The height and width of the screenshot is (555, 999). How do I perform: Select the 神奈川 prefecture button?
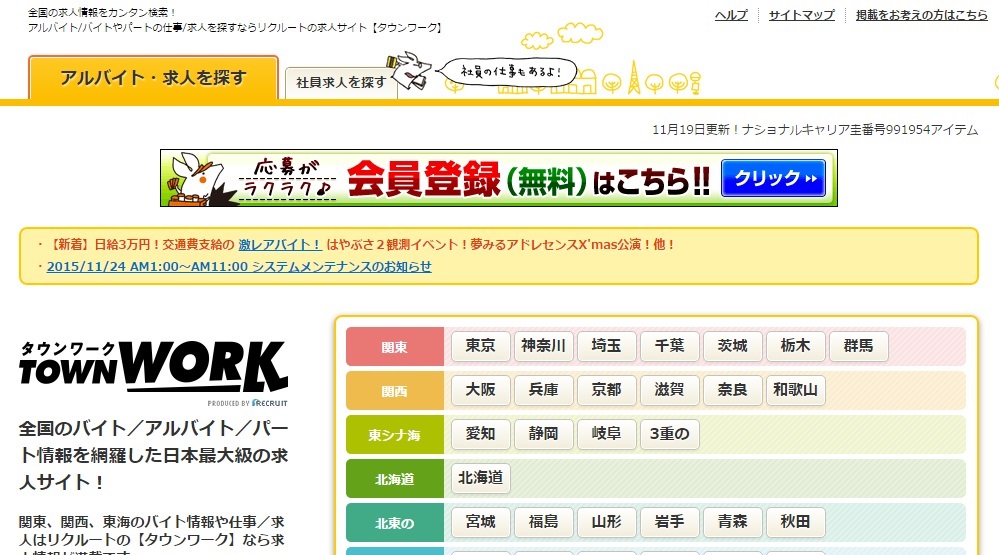pos(543,346)
